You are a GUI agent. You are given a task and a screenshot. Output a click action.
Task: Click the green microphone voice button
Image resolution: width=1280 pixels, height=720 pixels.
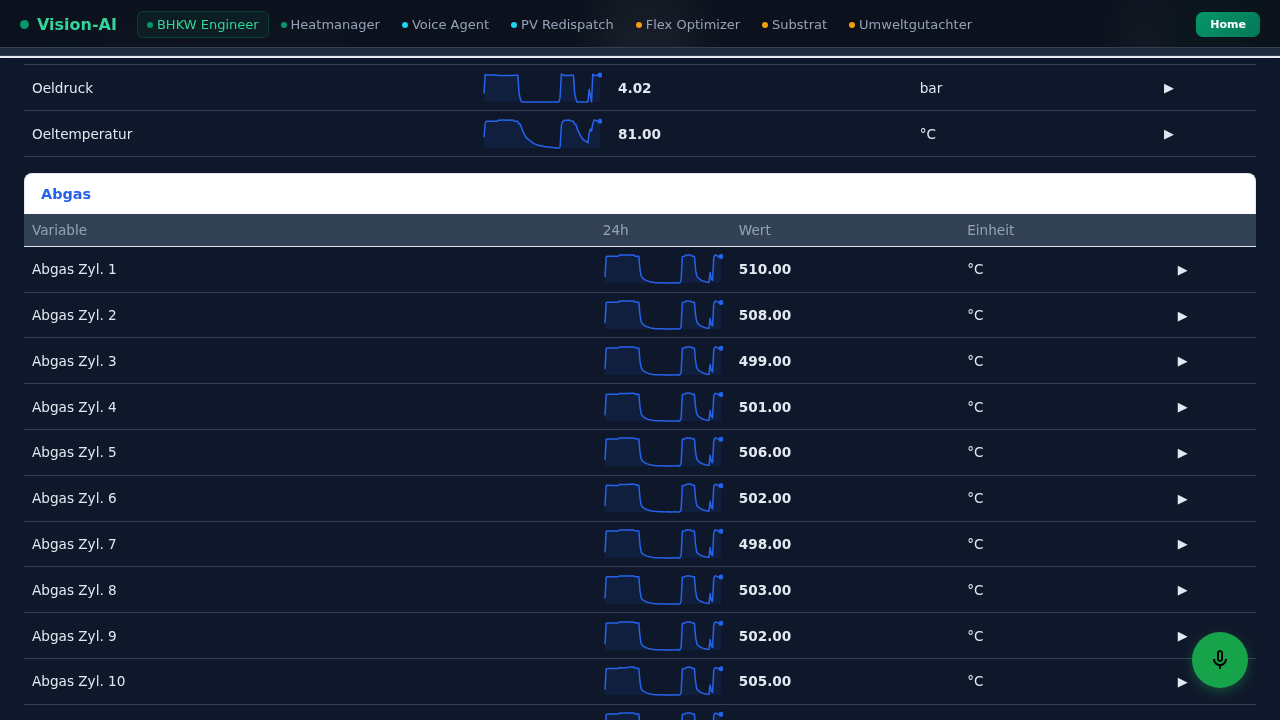pyautogui.click(x=1219, y=660)
